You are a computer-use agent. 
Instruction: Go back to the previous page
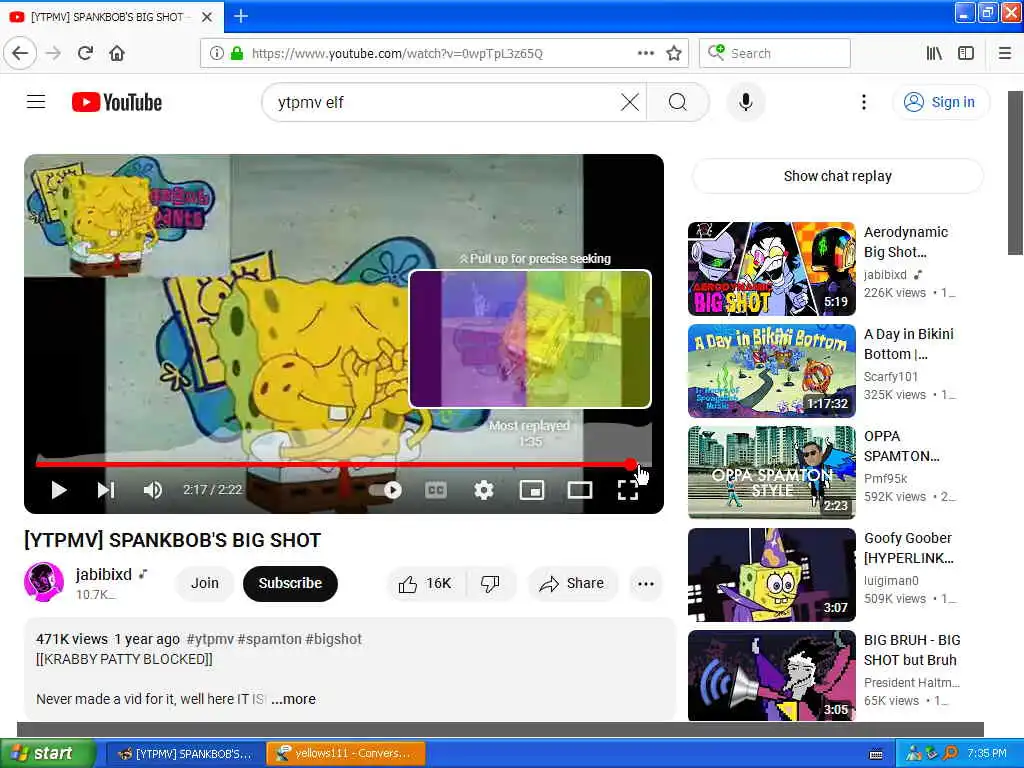click(x=20, y=54)
